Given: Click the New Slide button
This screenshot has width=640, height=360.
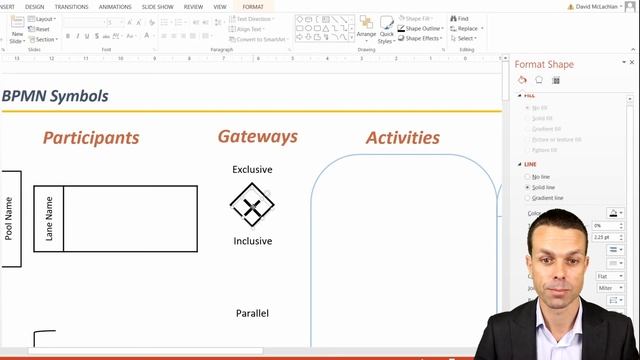Looking at the screenshot, I should coord(17,30).
